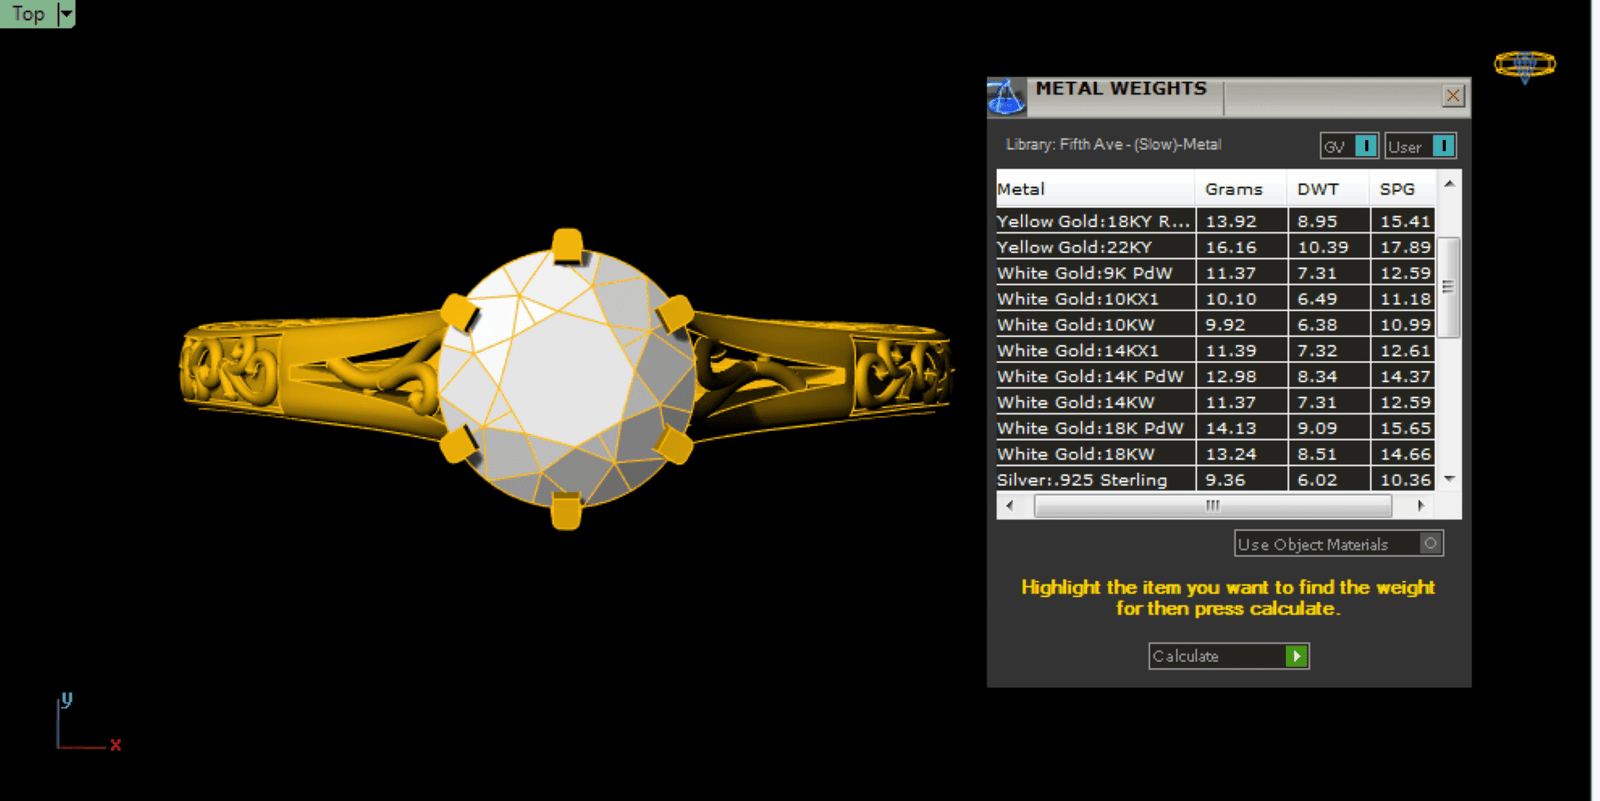Select the round diamond gemstone
The height and width of the screenshot is (801, 1600).
pyautogui.click(x=566, y=380)
